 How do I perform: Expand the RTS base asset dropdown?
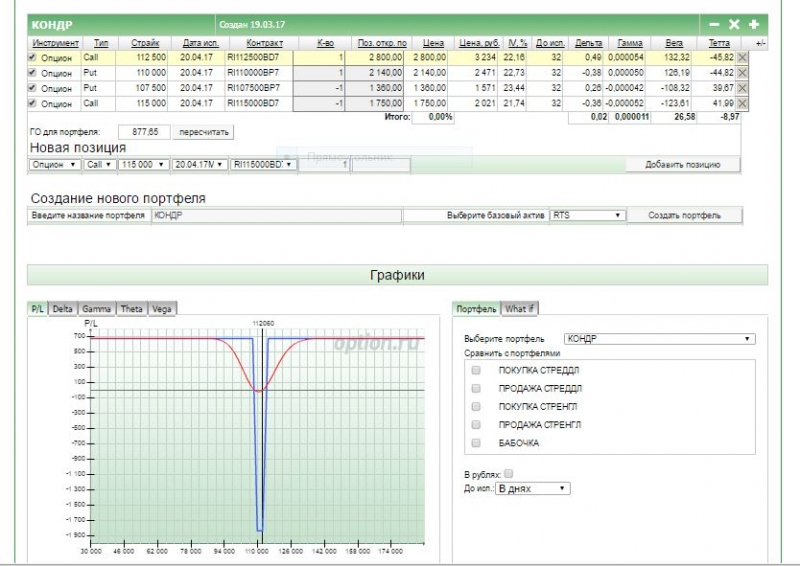588,215
